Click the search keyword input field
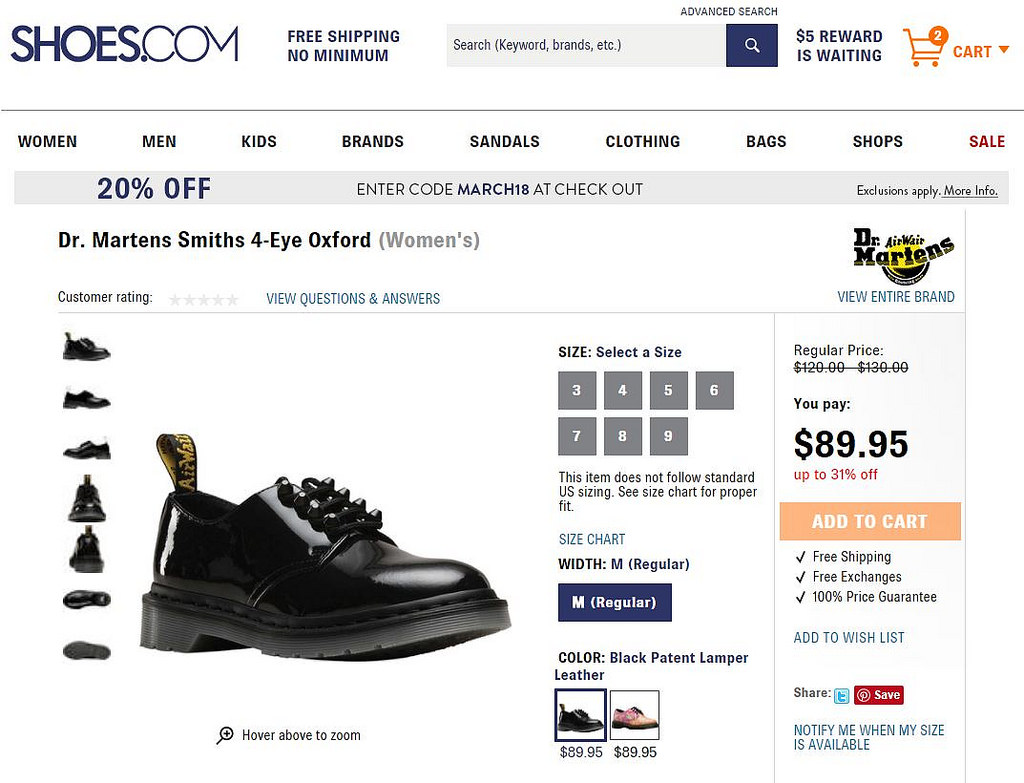 [586, 45]
